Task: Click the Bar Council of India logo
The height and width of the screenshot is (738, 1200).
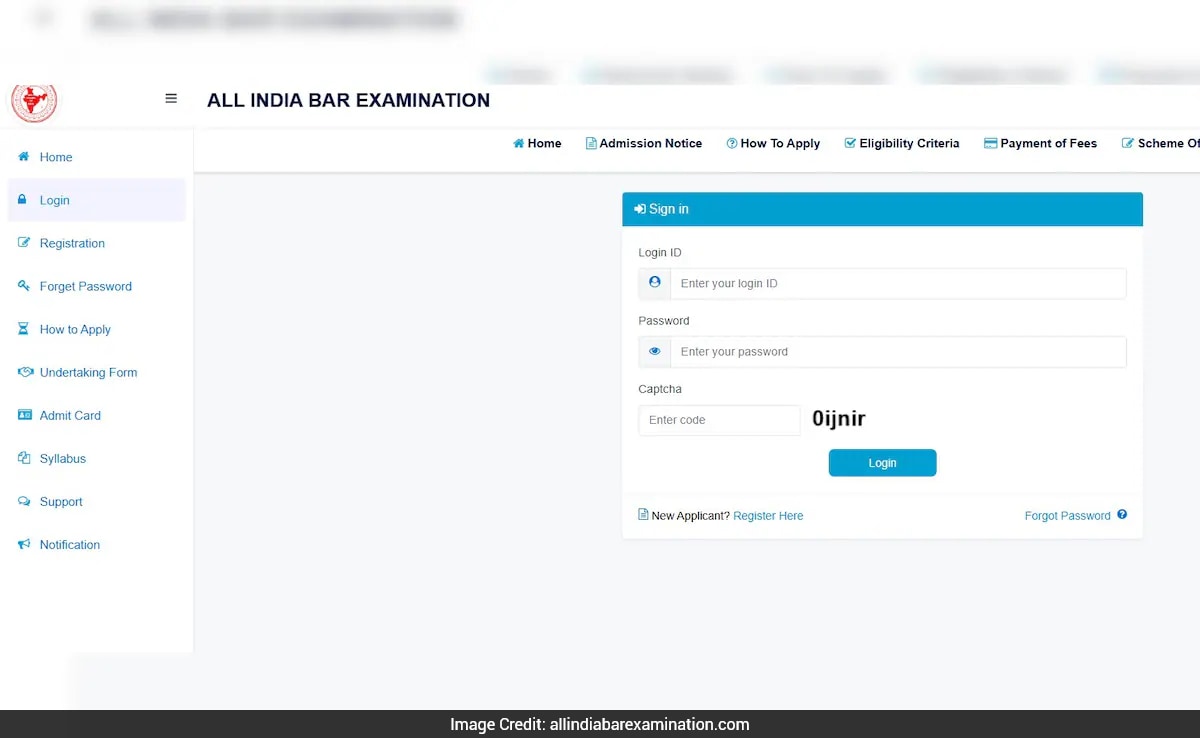Action: 34,101
